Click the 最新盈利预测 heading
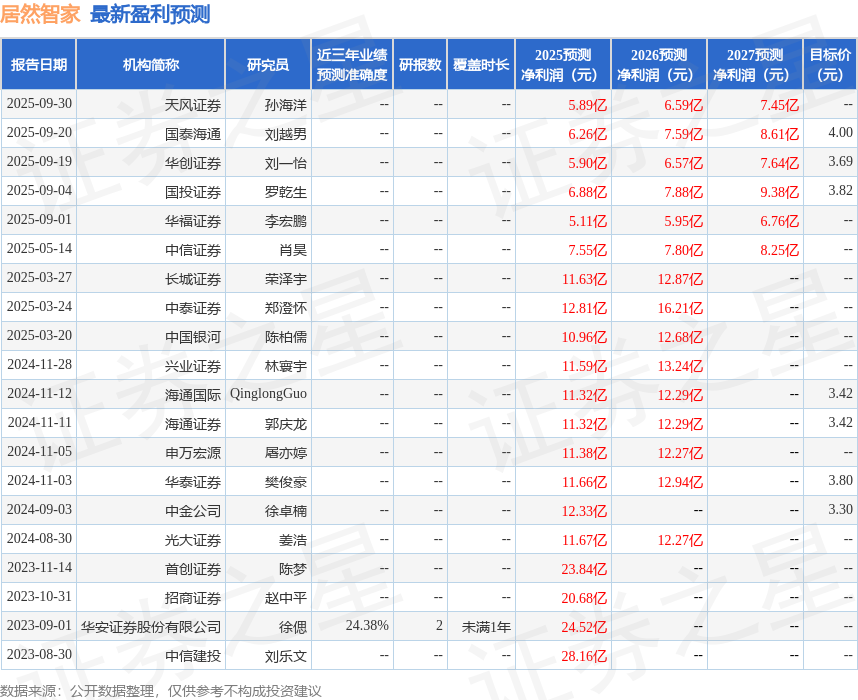This screenshot has height=700, width=858. [150, 14]
